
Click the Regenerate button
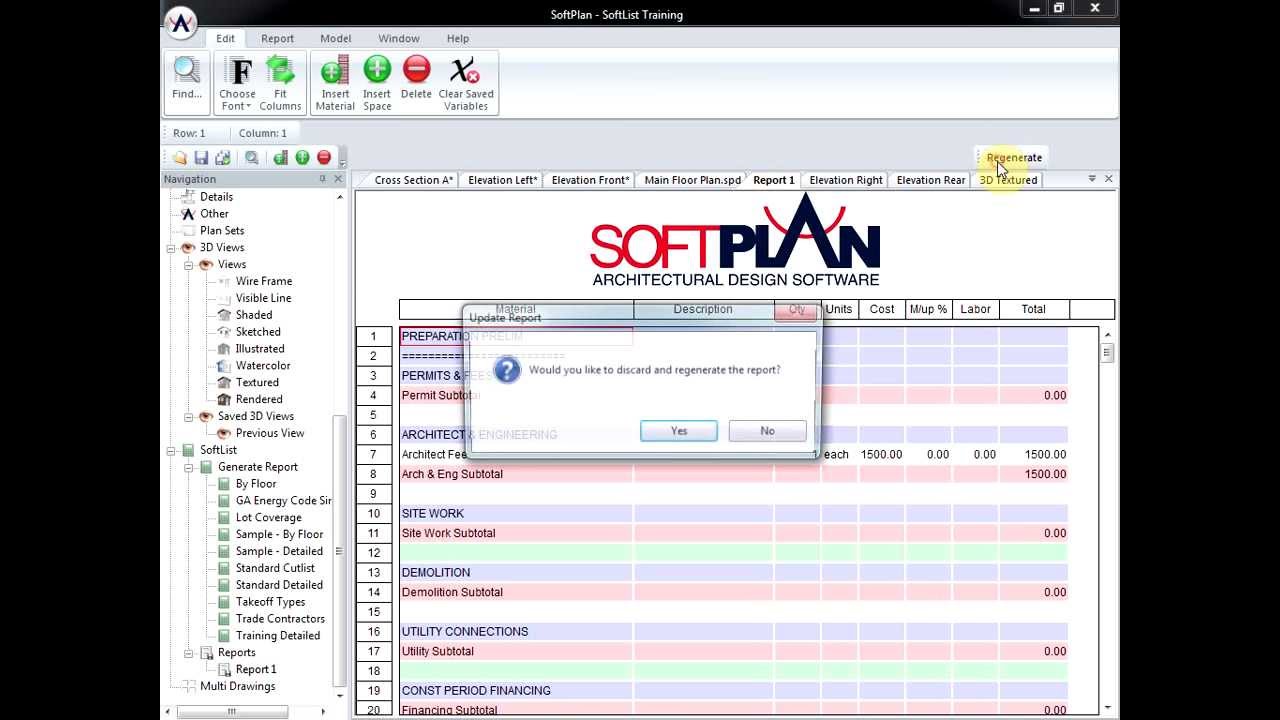point(1014,157)
